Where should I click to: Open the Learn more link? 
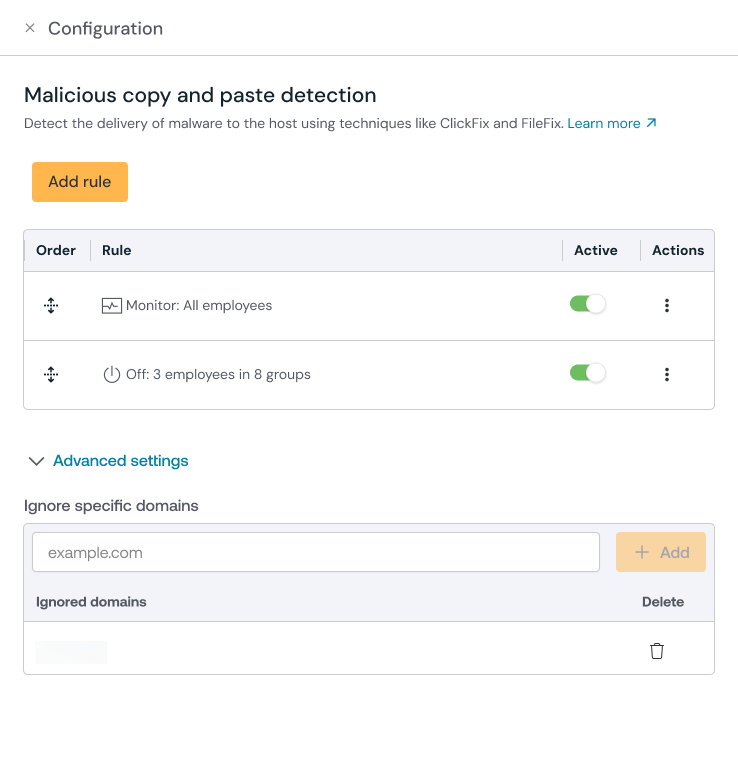[x=603, y=124]
